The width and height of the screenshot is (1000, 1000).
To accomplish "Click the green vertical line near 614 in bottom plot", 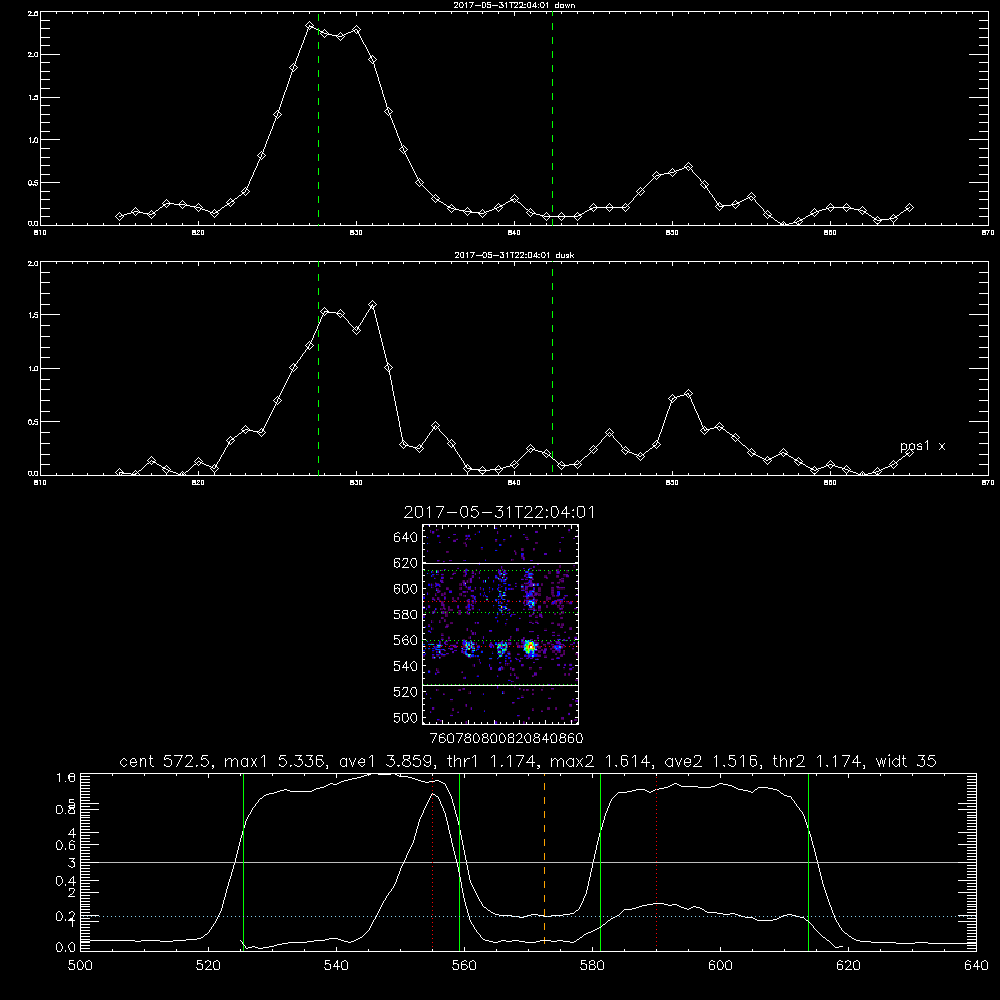I will [808, 861].
